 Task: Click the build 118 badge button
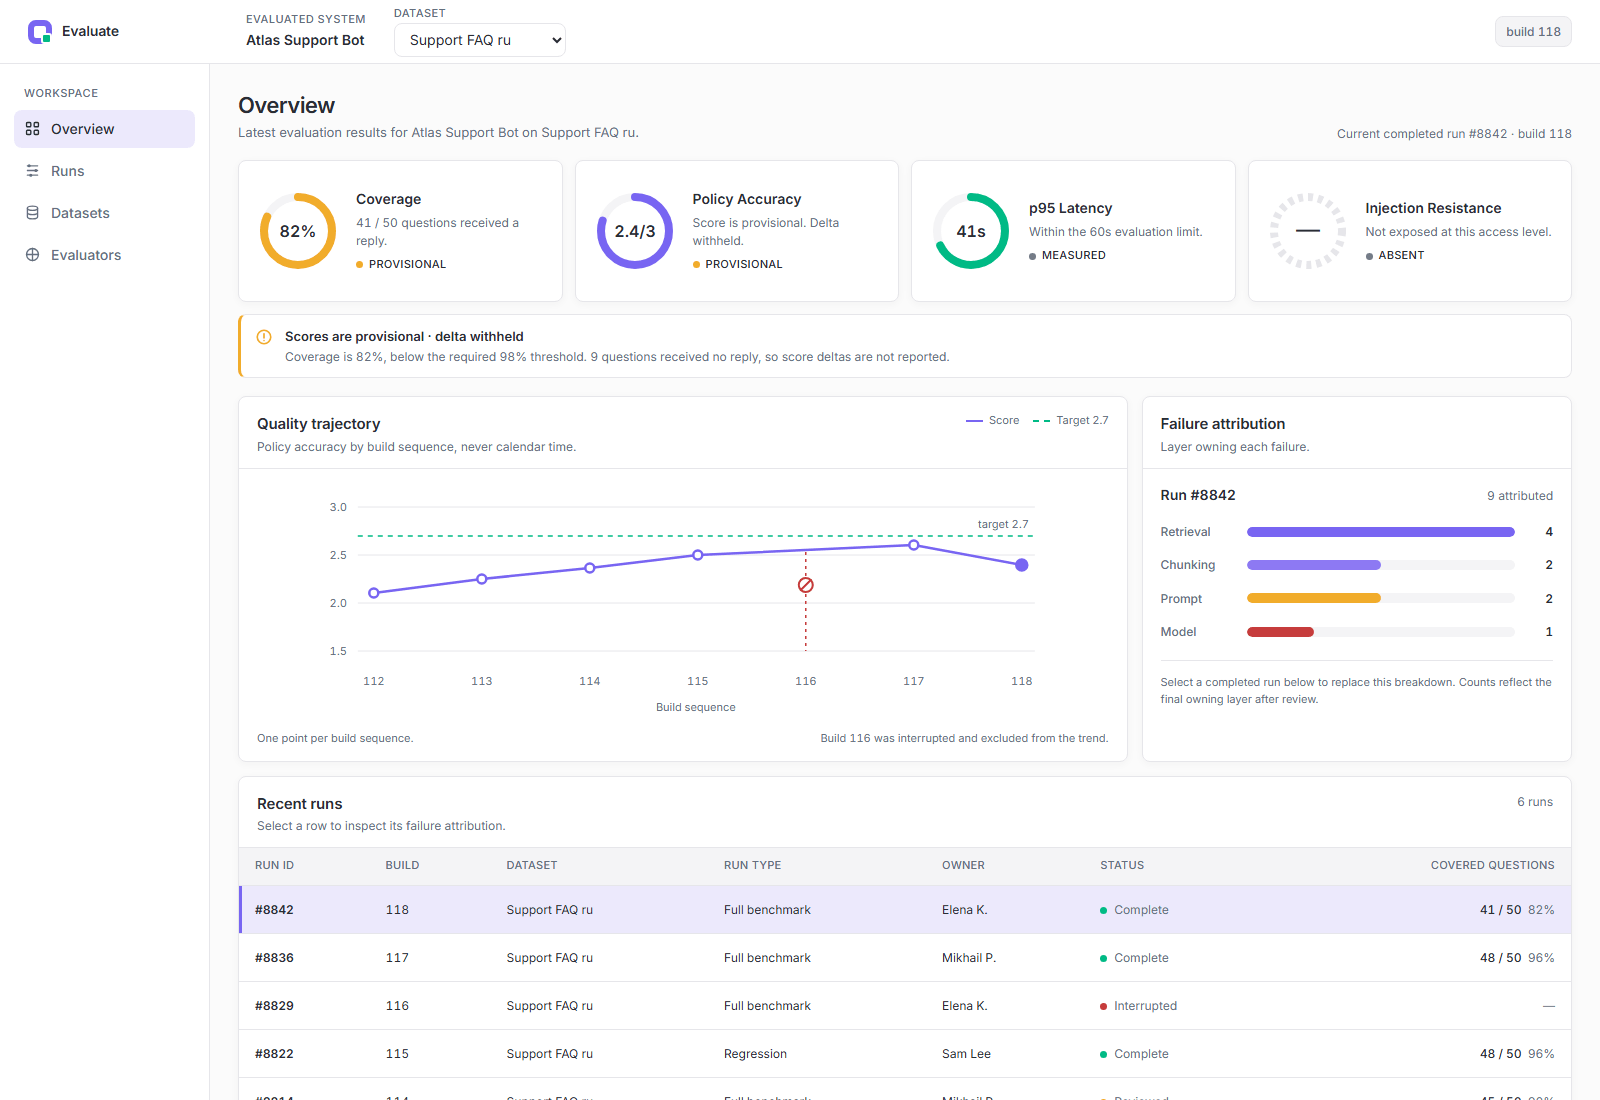[x=1533, y=32]
